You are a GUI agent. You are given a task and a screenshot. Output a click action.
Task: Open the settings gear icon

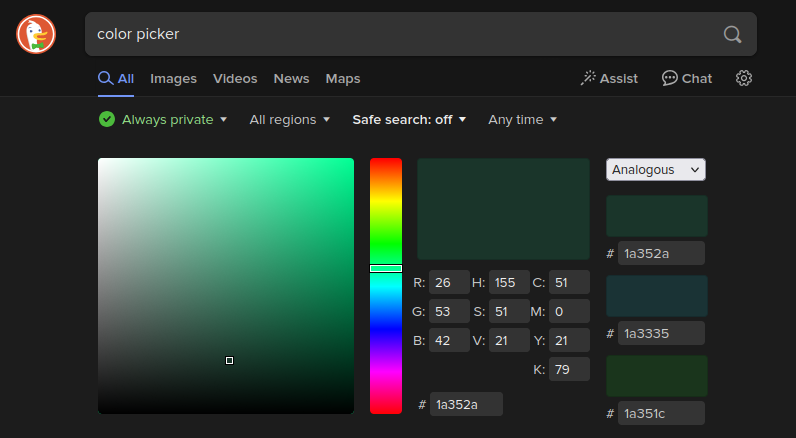click(x=743, y=78)
